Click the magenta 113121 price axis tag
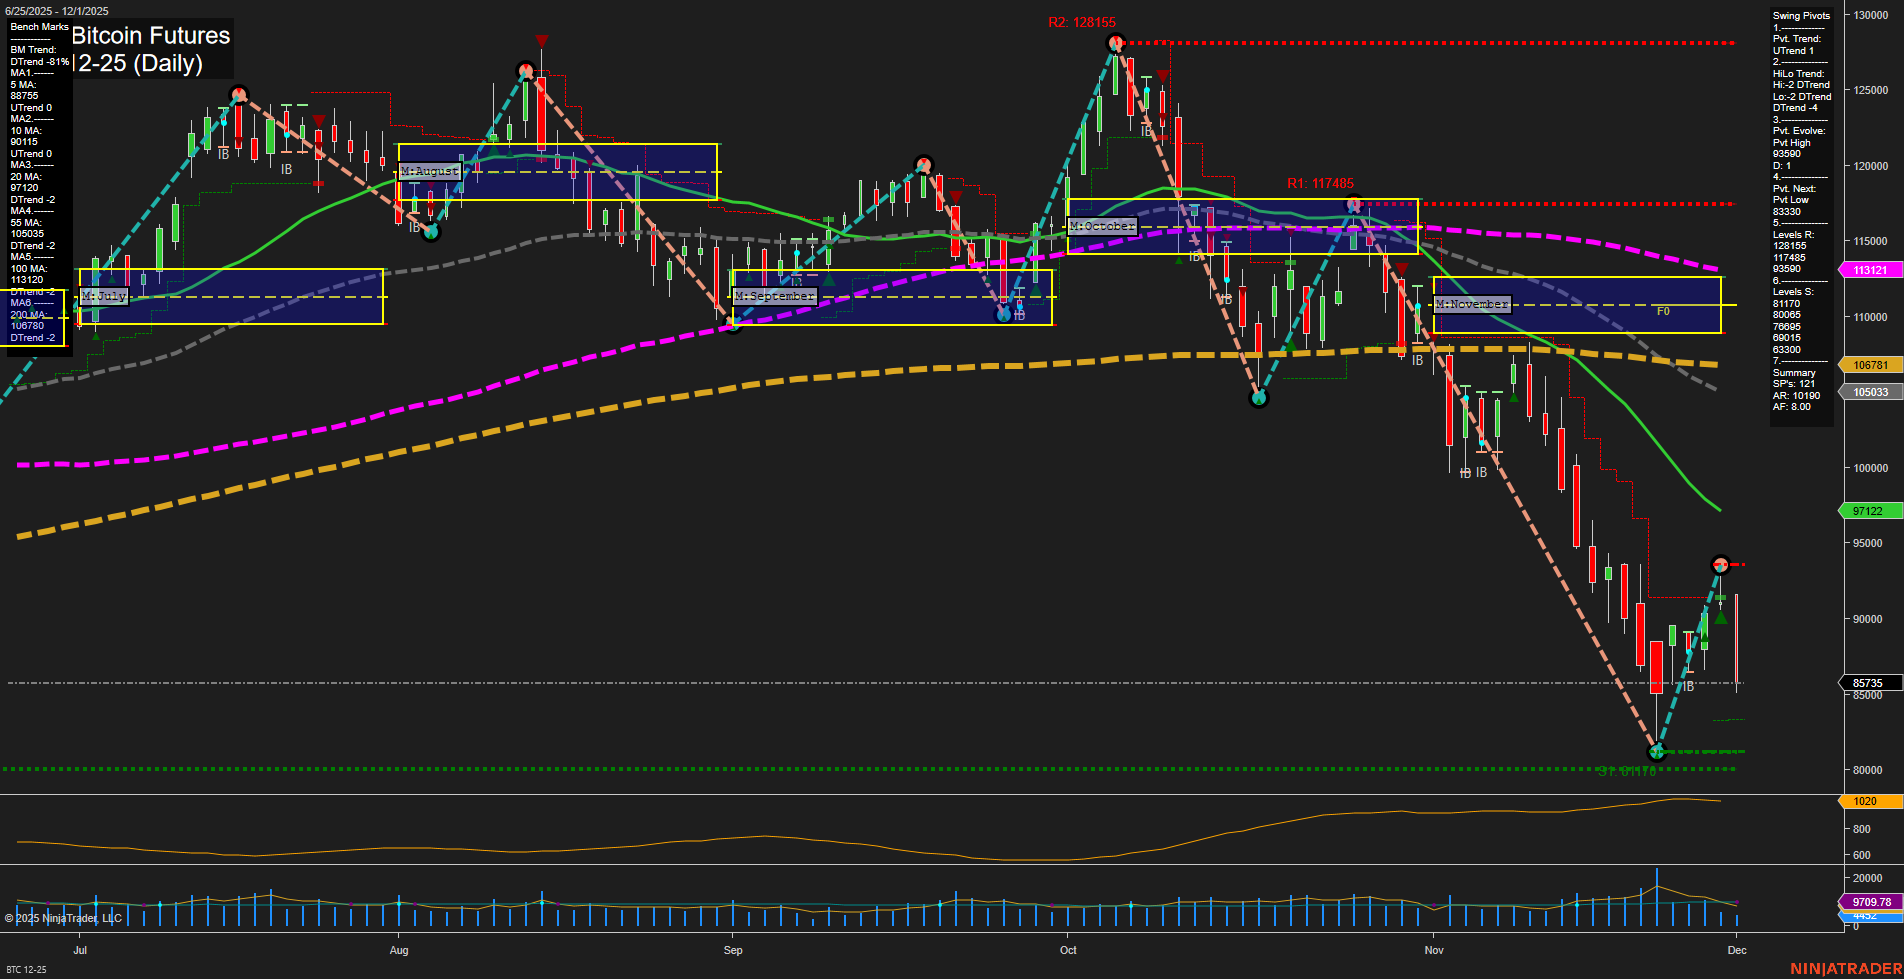This screenshot has width=1904, height=979. coord(1869,270)
